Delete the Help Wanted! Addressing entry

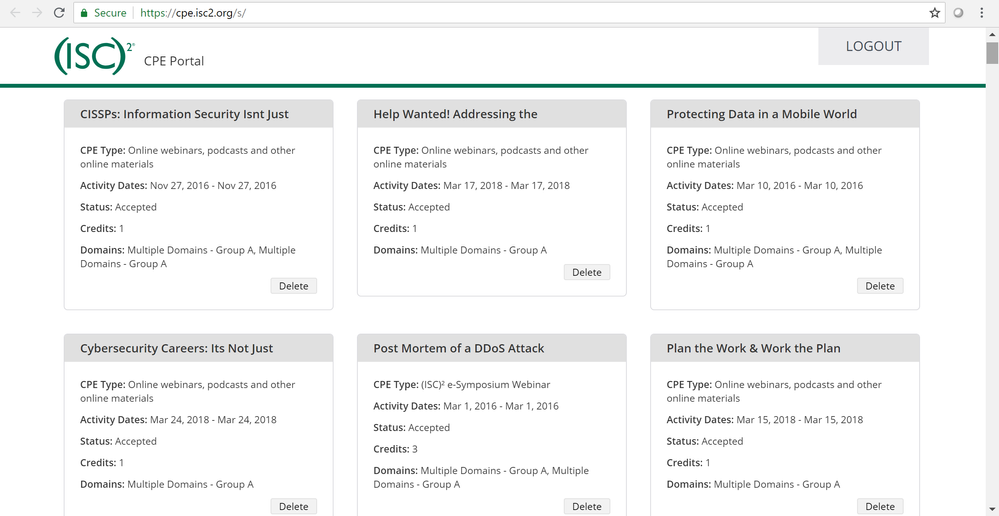[x=586, y=272]
